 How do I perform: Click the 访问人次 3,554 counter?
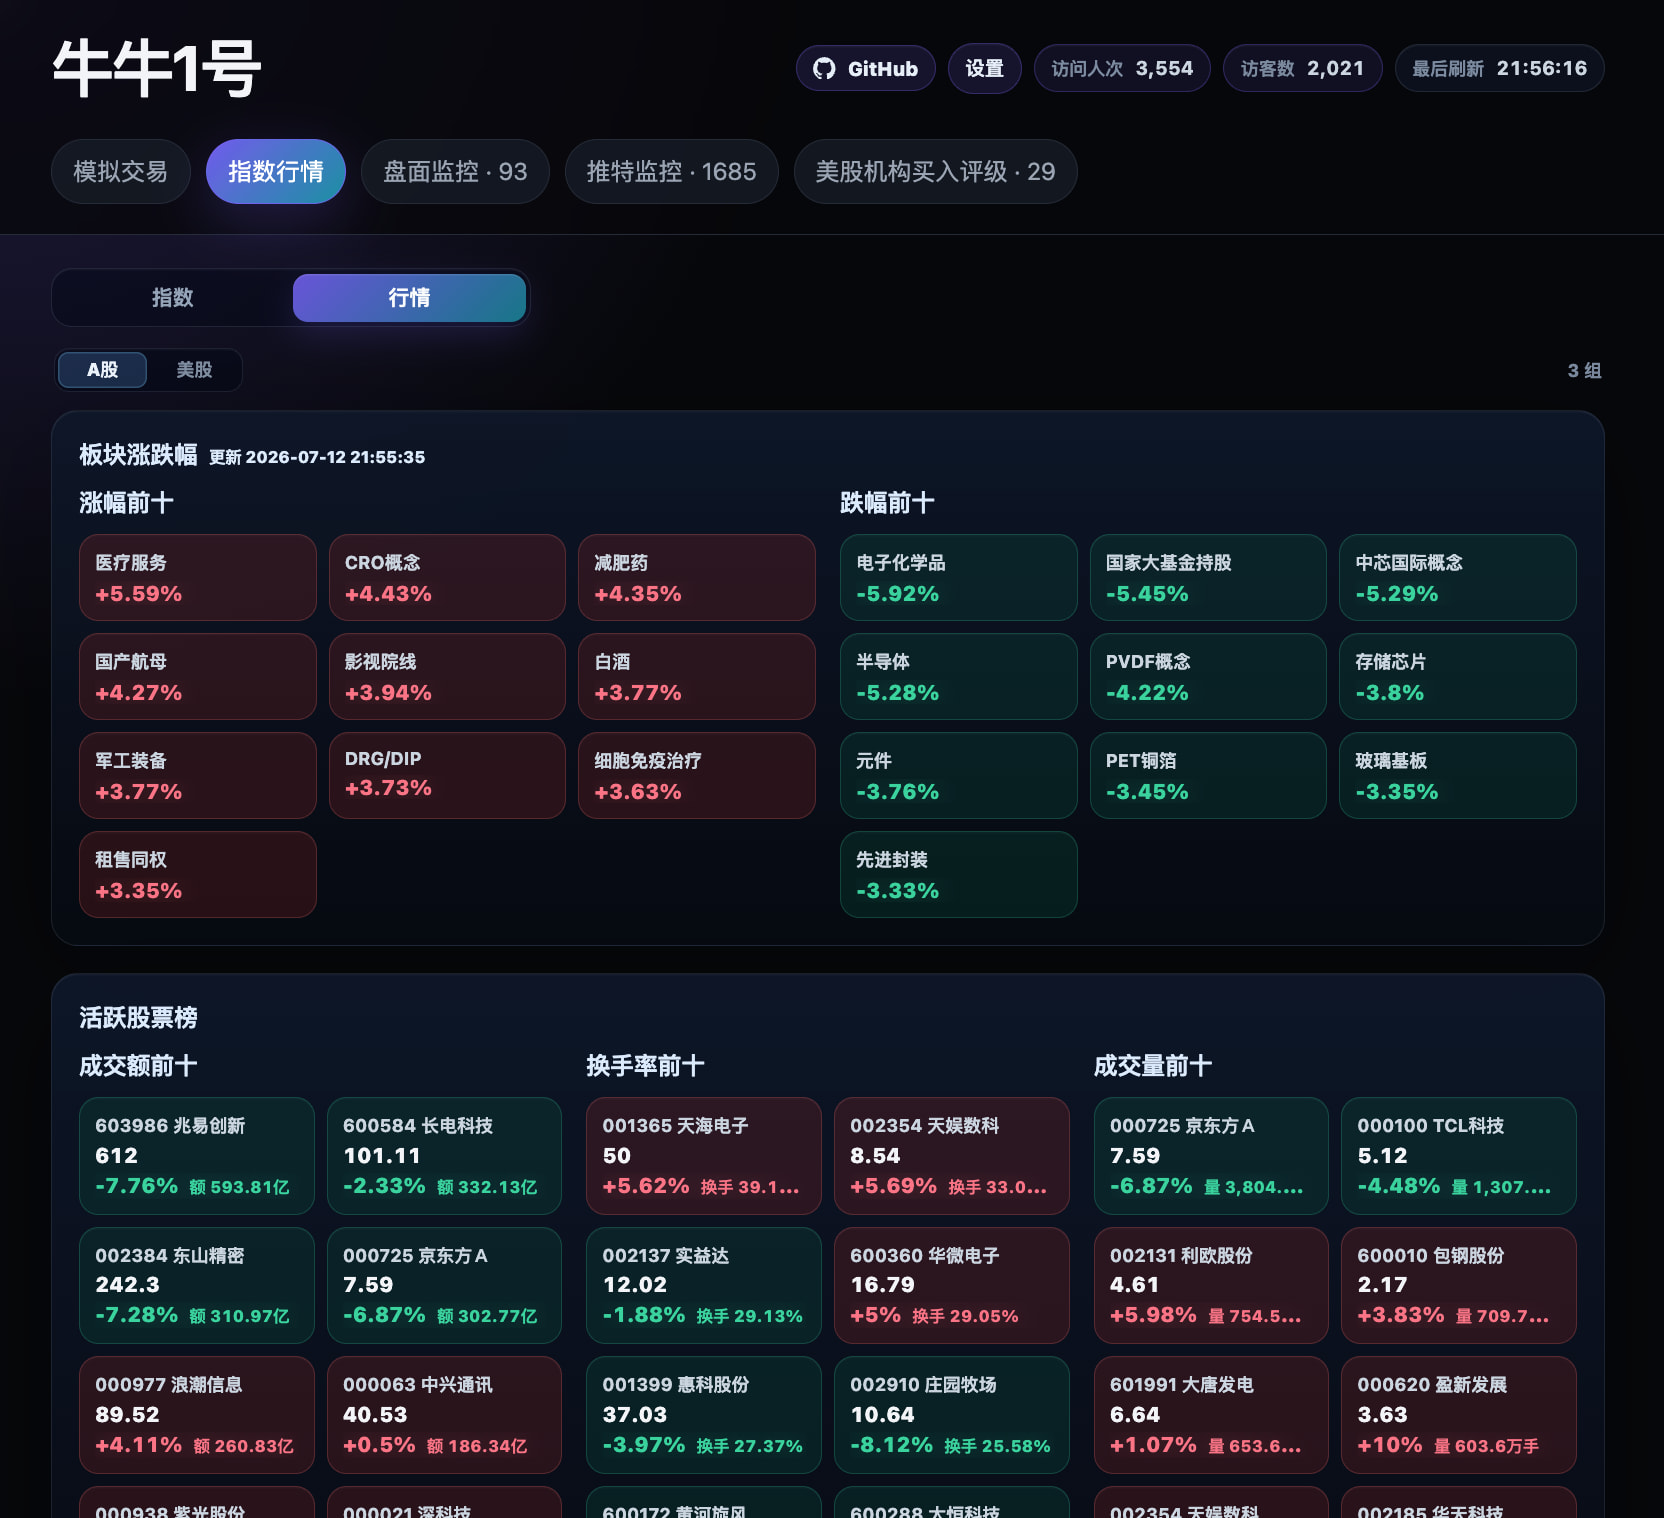(1122, 68)
